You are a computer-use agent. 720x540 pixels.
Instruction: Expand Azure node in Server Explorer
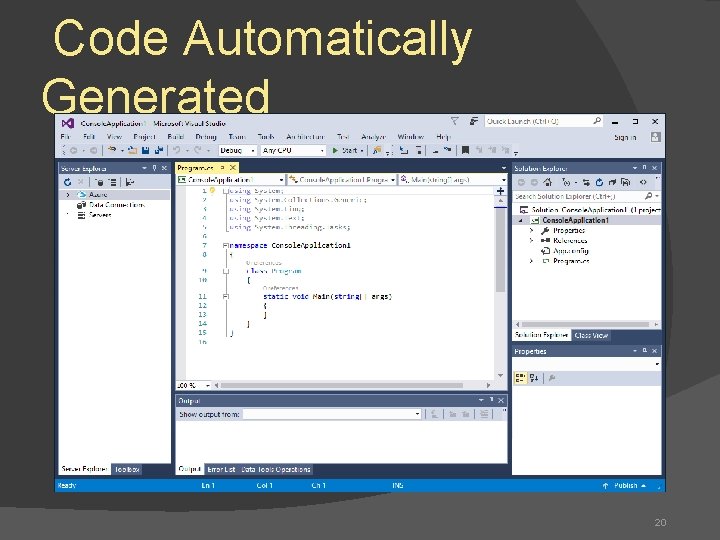coord(68,195)
